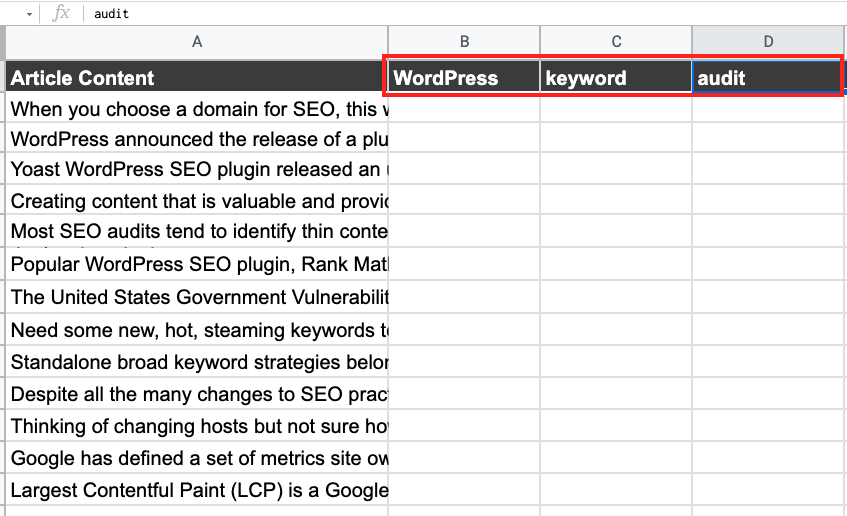The height and width of the screenshot is (516, 847).
Task: Select column D header
Action: pyautogui.click(x=768, y=42)
